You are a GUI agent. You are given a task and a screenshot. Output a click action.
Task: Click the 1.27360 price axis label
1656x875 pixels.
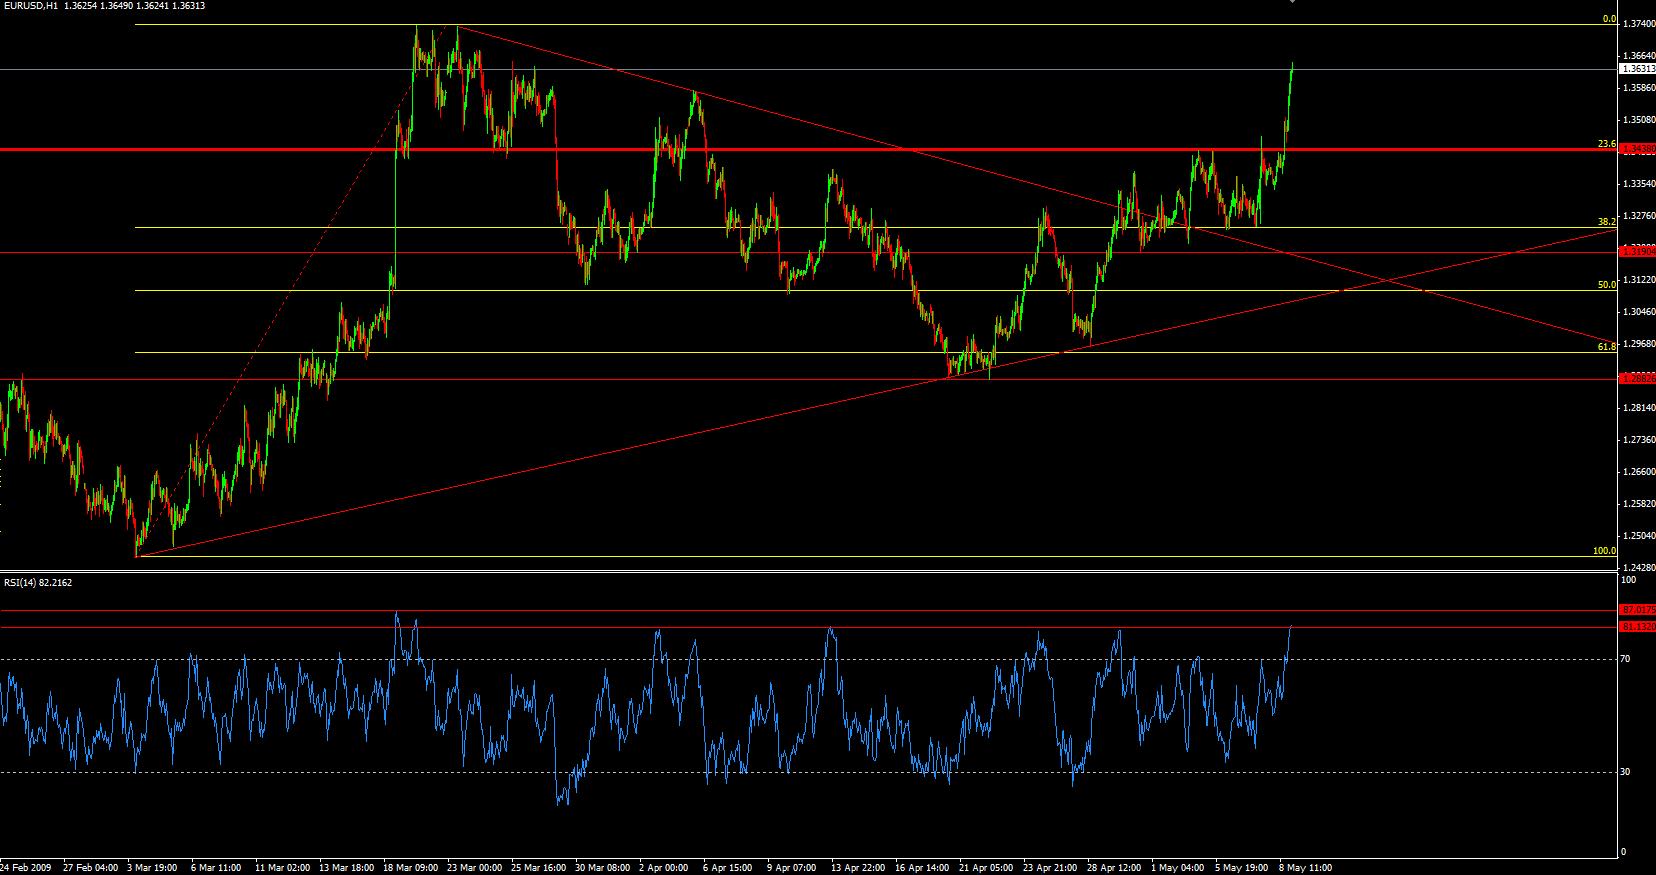(x=1638, y=440)
